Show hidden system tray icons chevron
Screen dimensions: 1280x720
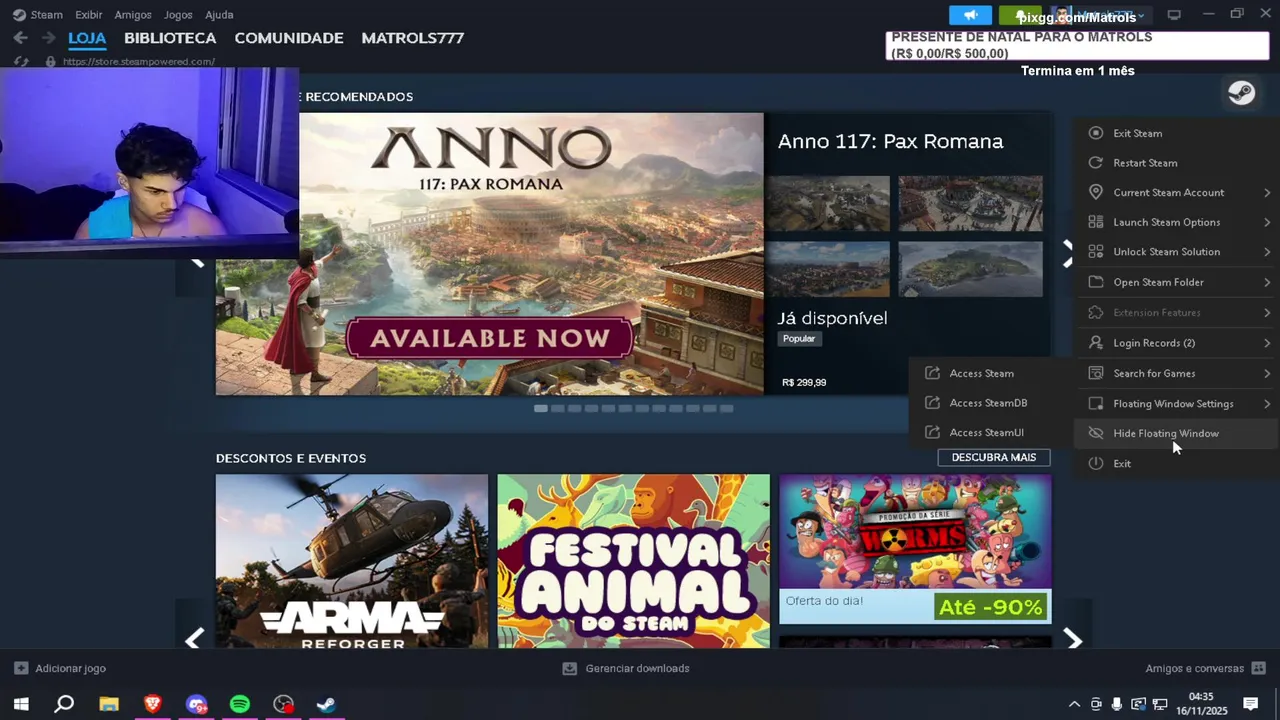coord(1074,704)
